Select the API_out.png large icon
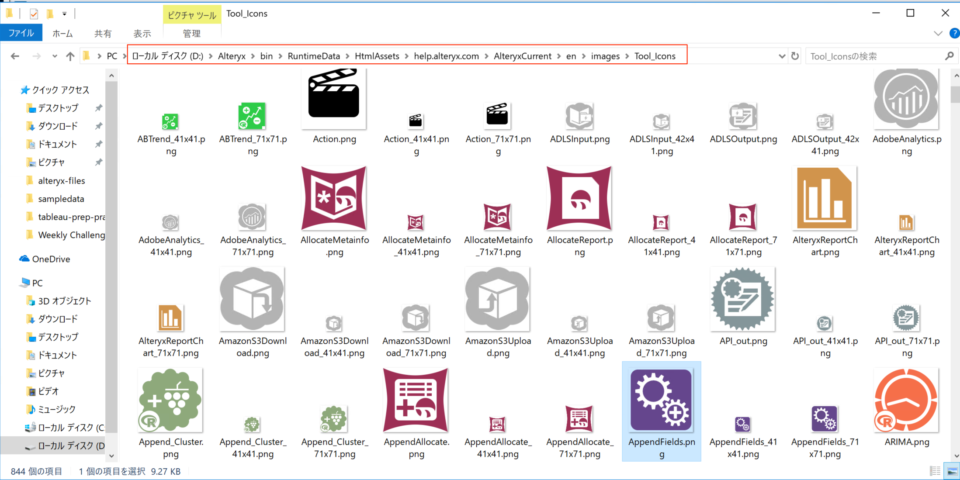This screenshot has width=960, height=480. [743, 298]
